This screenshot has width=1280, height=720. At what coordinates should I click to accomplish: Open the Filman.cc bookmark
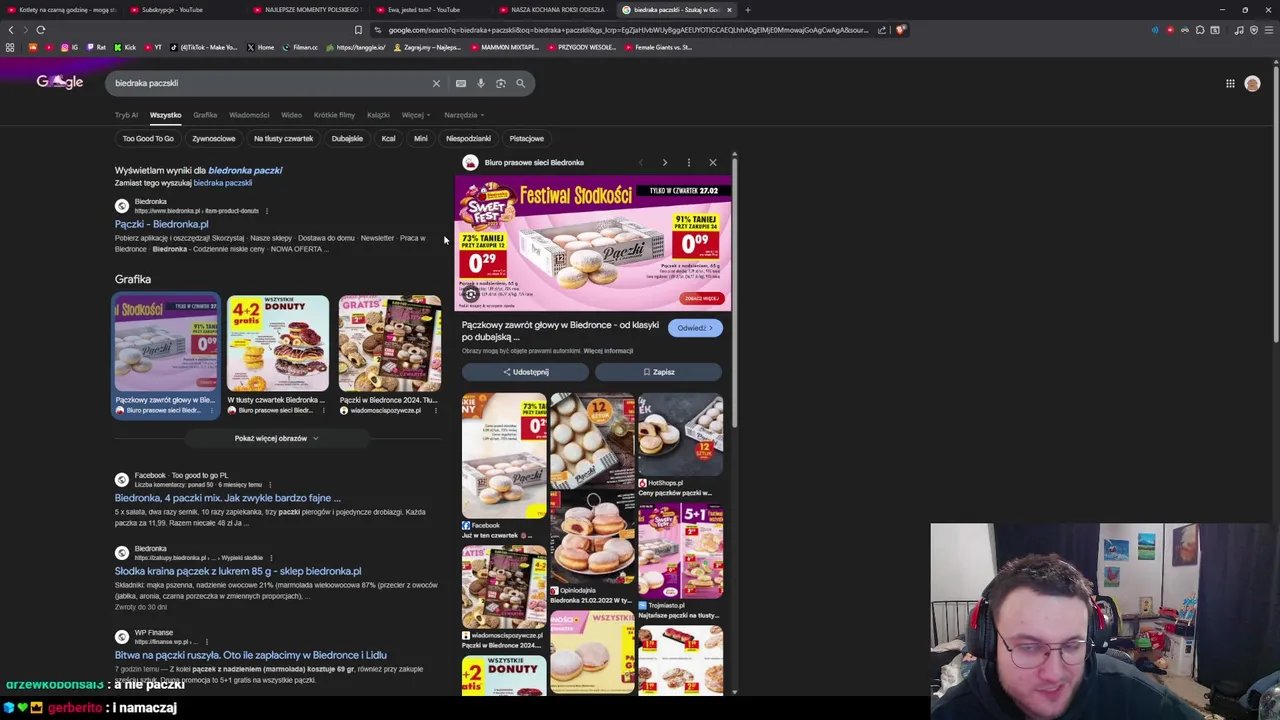(300, 47)
